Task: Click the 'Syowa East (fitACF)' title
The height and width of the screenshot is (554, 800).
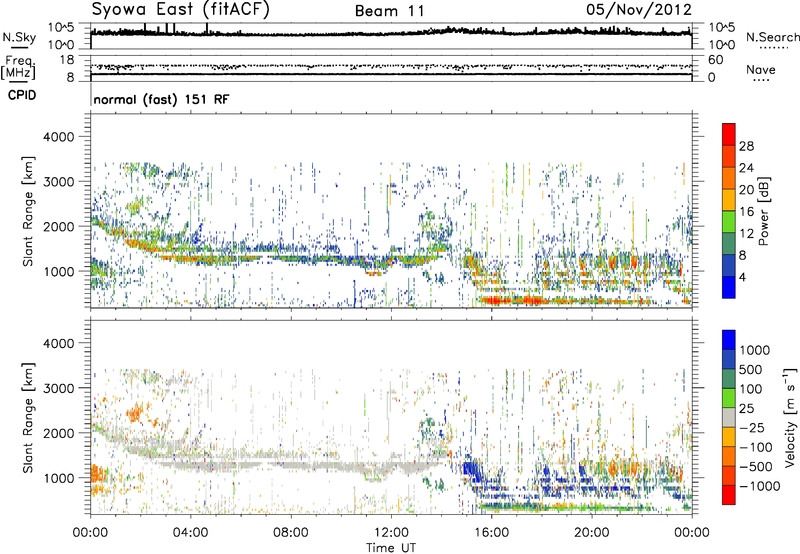Action: (180, 9)
